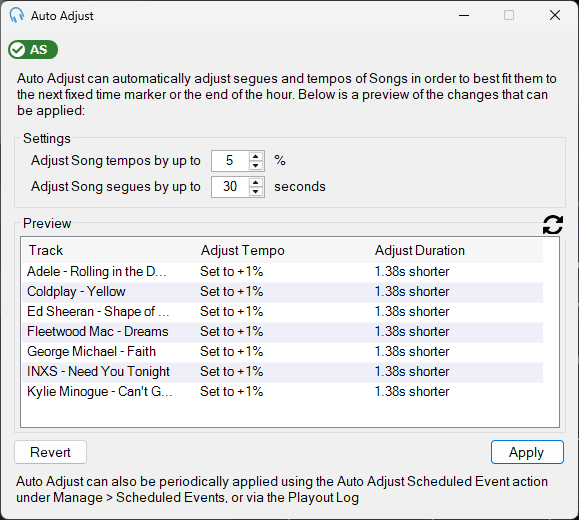
Task: Click the Adjust Tempo column header
Action: [x=243, y=250]
